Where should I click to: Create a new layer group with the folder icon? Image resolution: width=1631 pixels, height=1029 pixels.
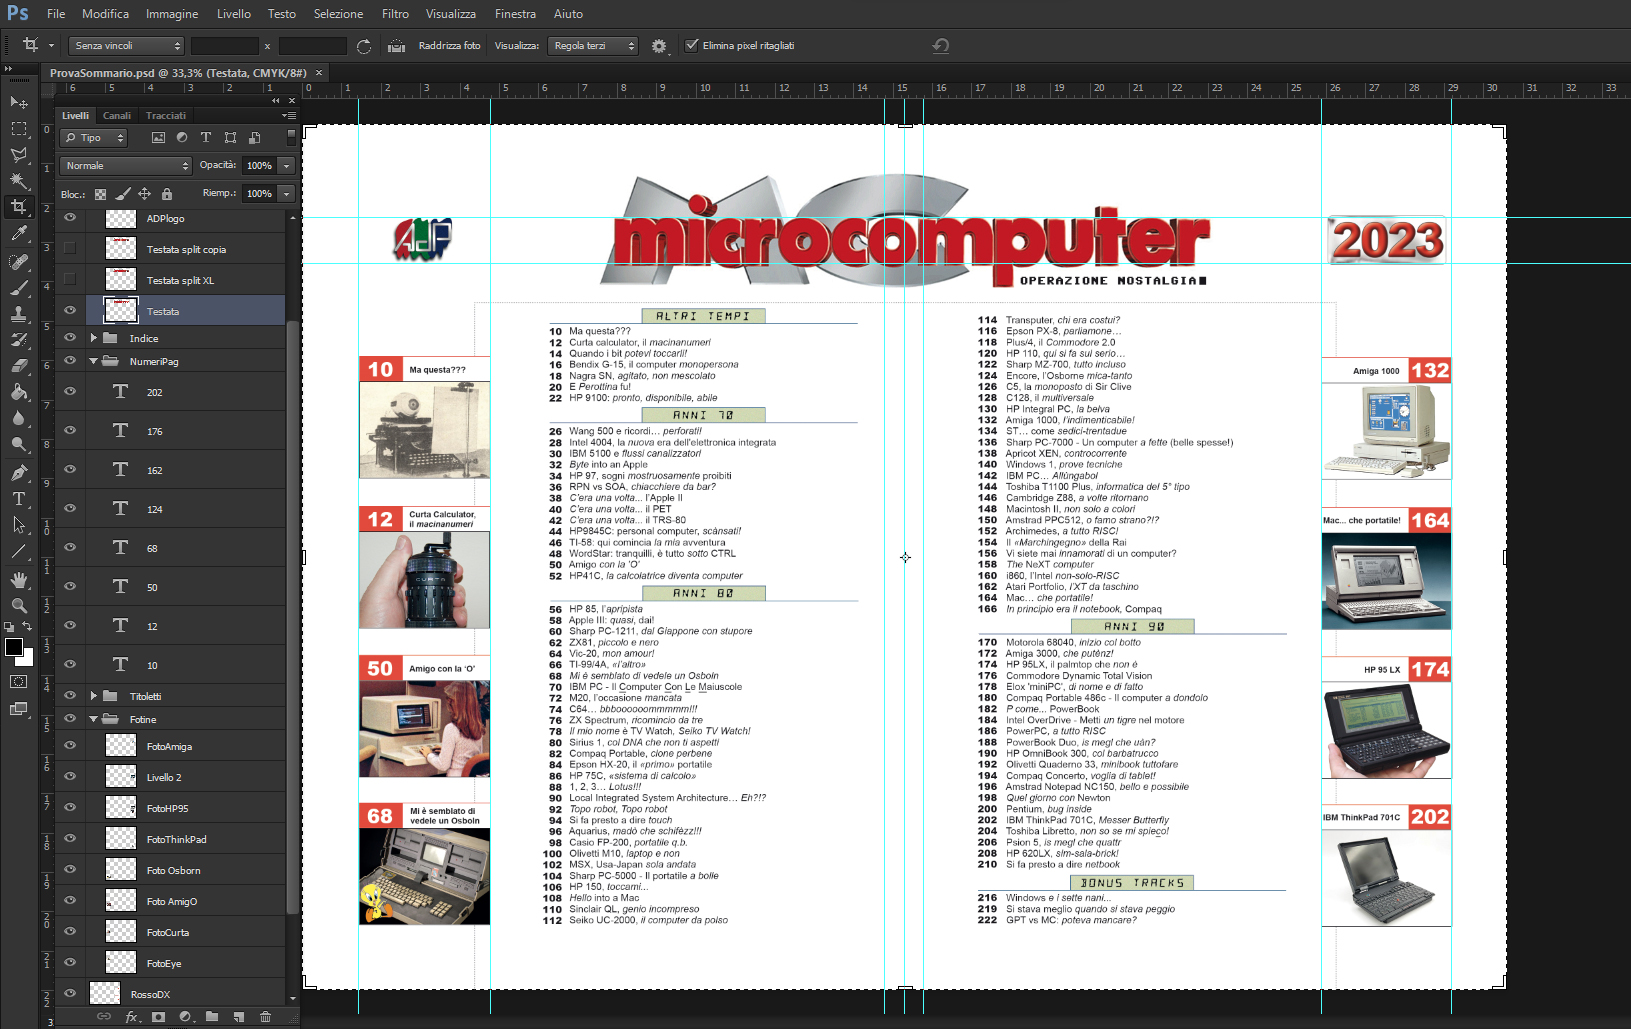(212, 1017)
